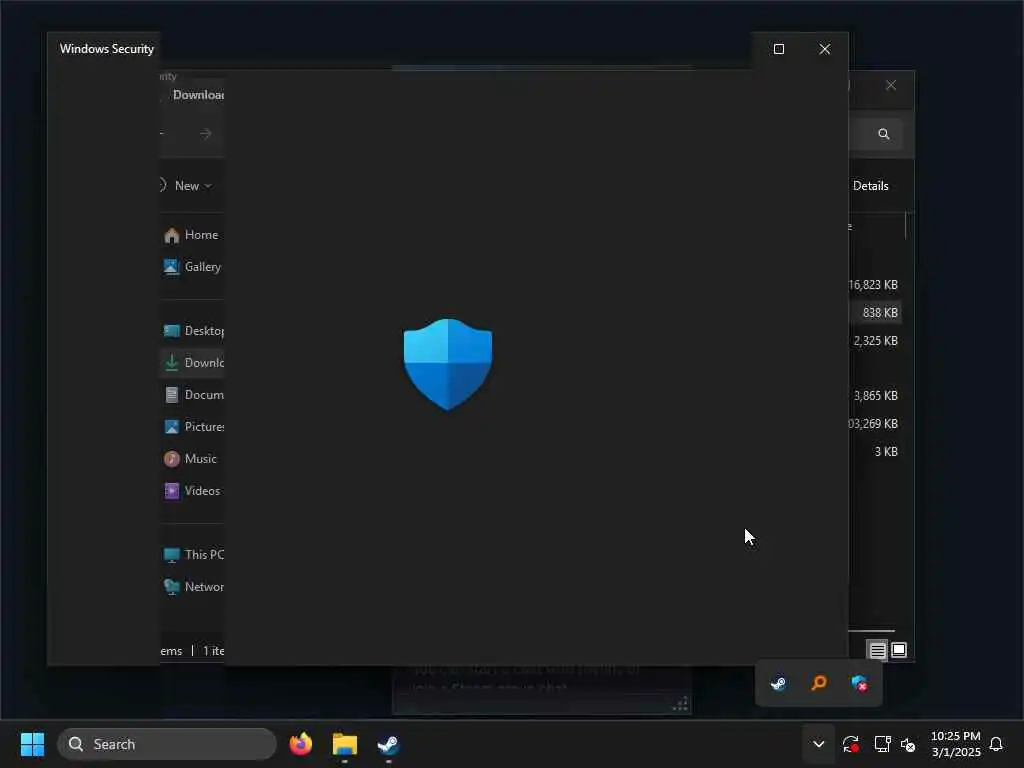The width and height of the screenshot is (1024, 768).
Task: Maximize the Windows Security window
Action: (778, 49)
